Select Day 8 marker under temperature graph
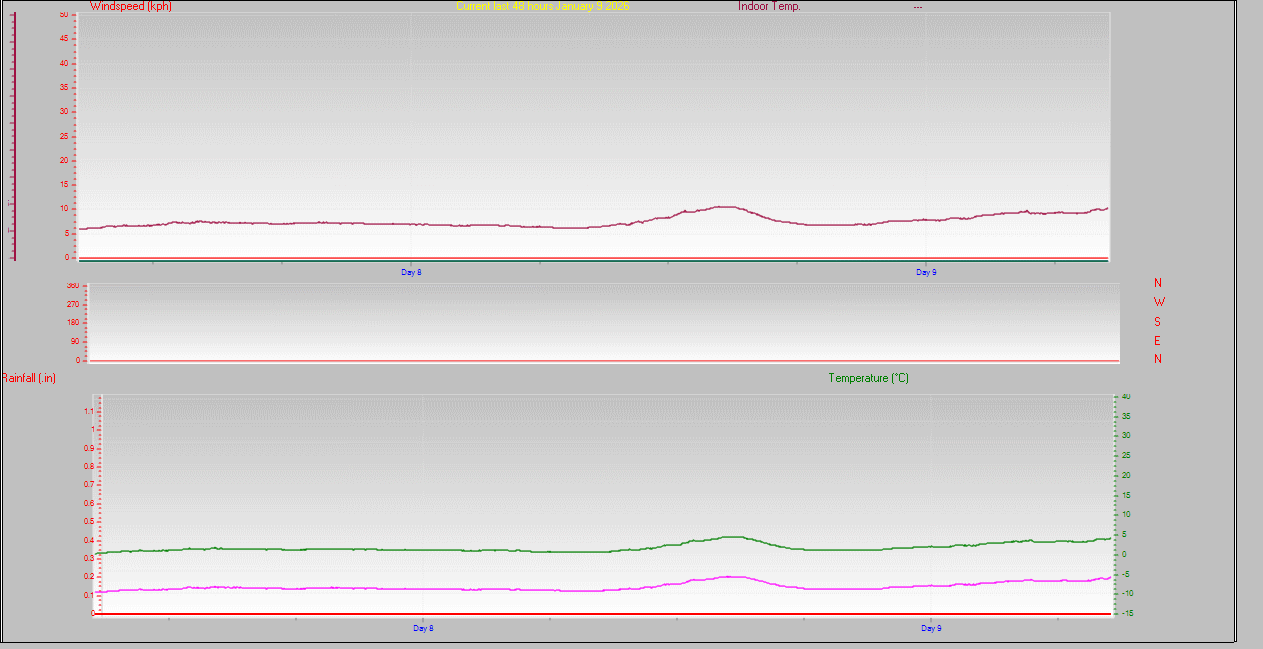The height and width of the screenshot is (649, 1263). click(x=423, y=628)
